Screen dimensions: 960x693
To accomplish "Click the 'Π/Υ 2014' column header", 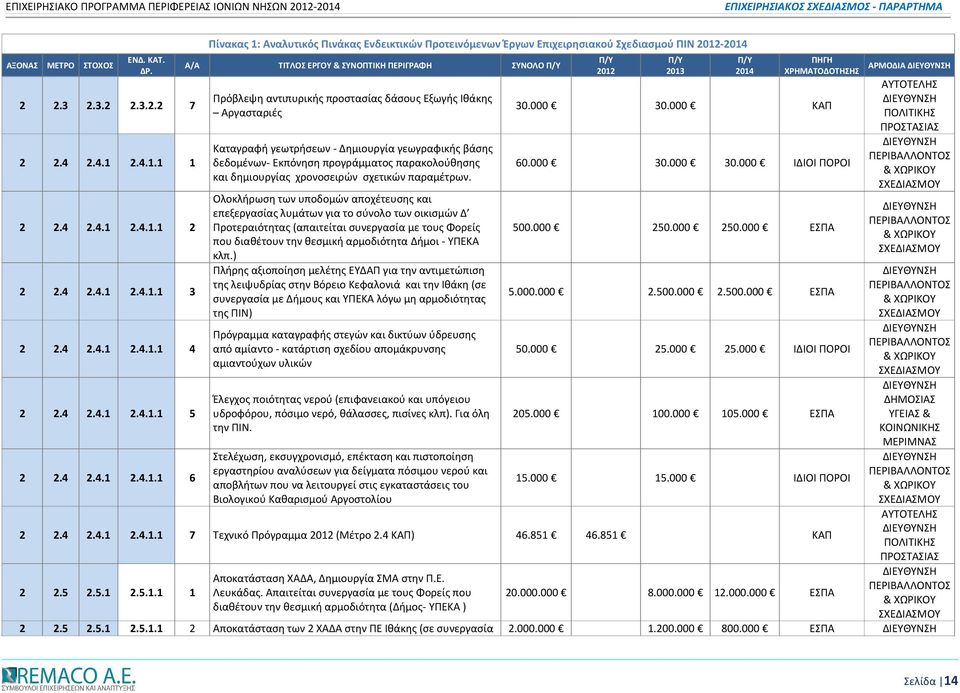I will coord(744,66).
